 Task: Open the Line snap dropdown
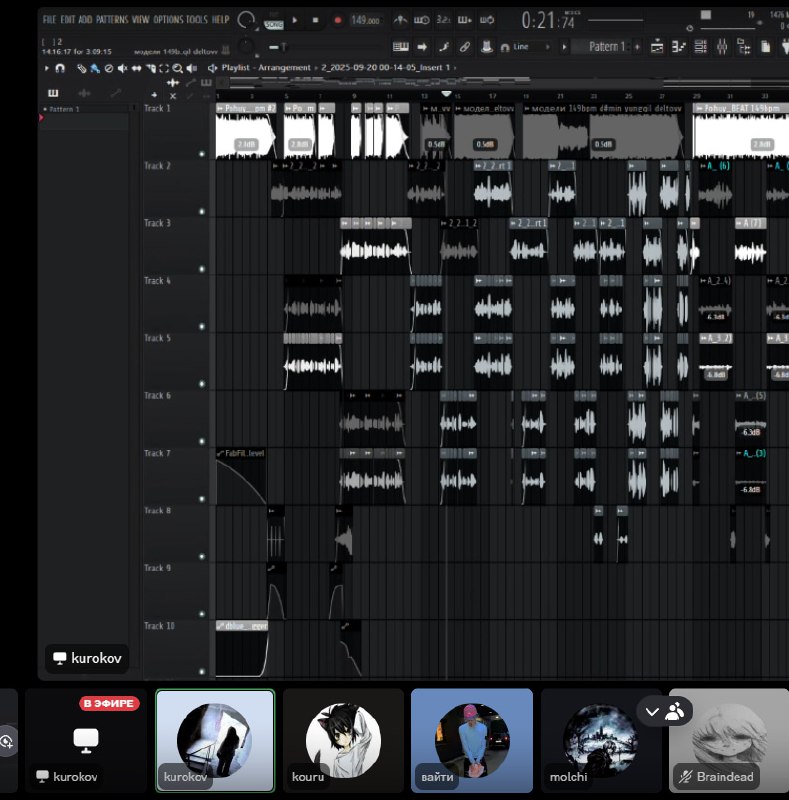(x=526, y=47)
